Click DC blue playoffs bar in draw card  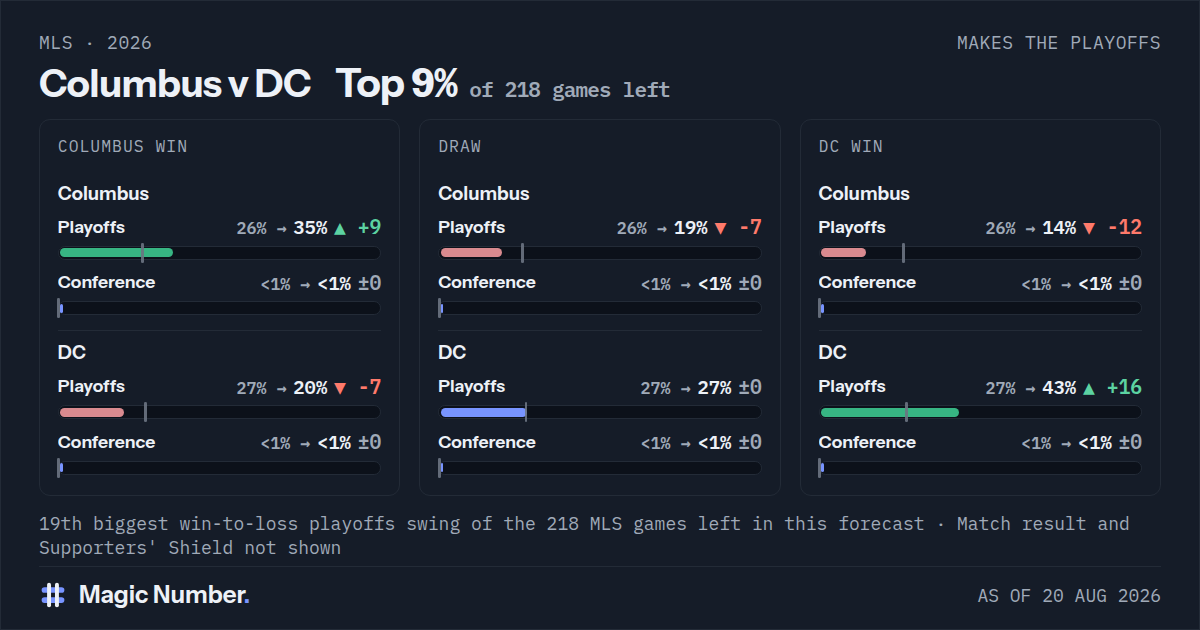483,412
